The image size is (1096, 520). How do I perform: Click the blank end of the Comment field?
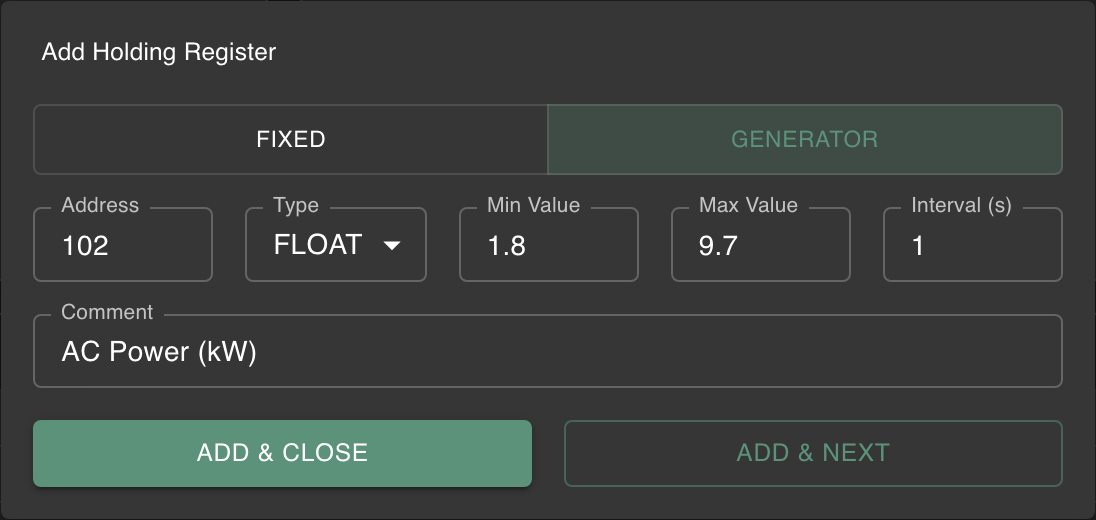(800, 352)
